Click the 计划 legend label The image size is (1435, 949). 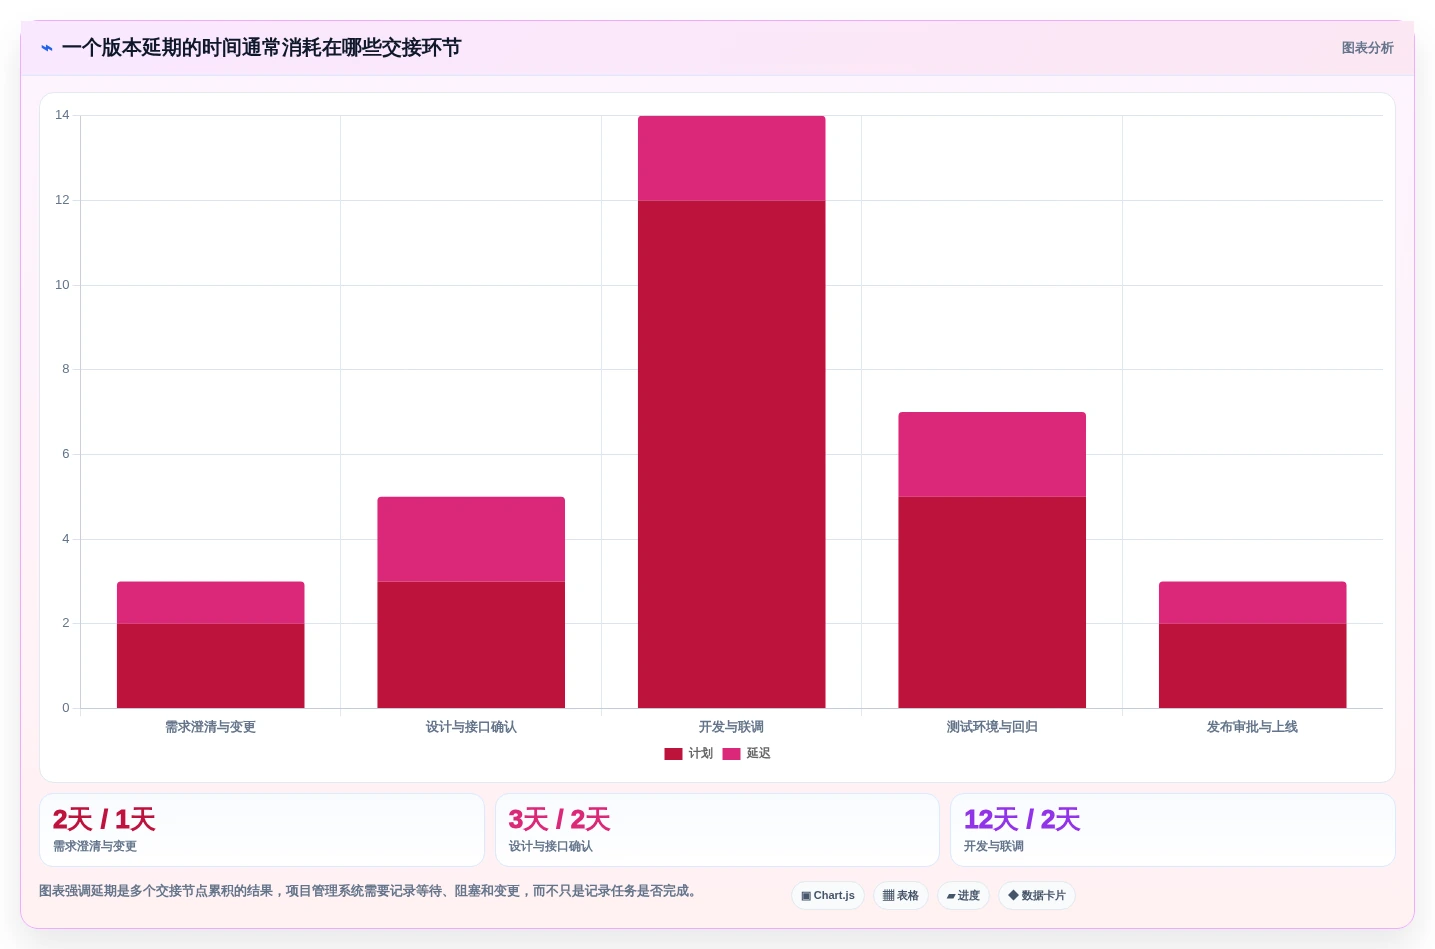point(700,754)
